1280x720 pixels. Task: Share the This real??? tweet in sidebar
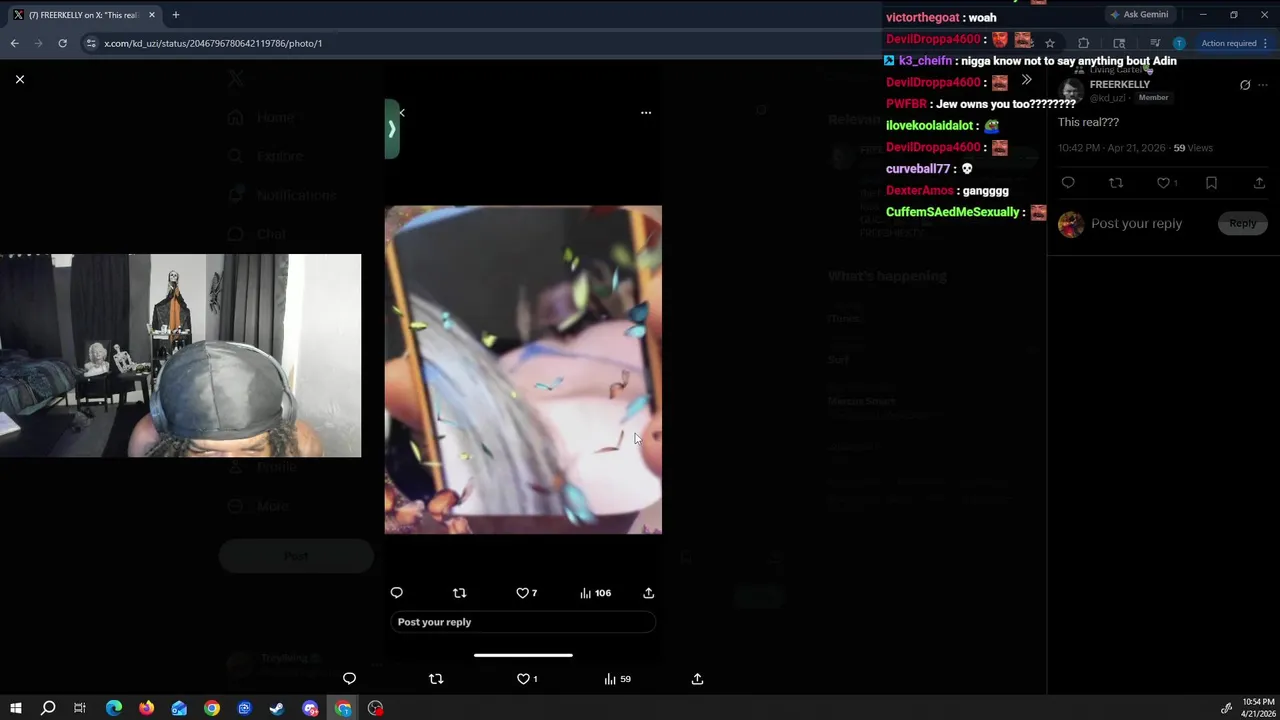click(x=1259, y=183)
